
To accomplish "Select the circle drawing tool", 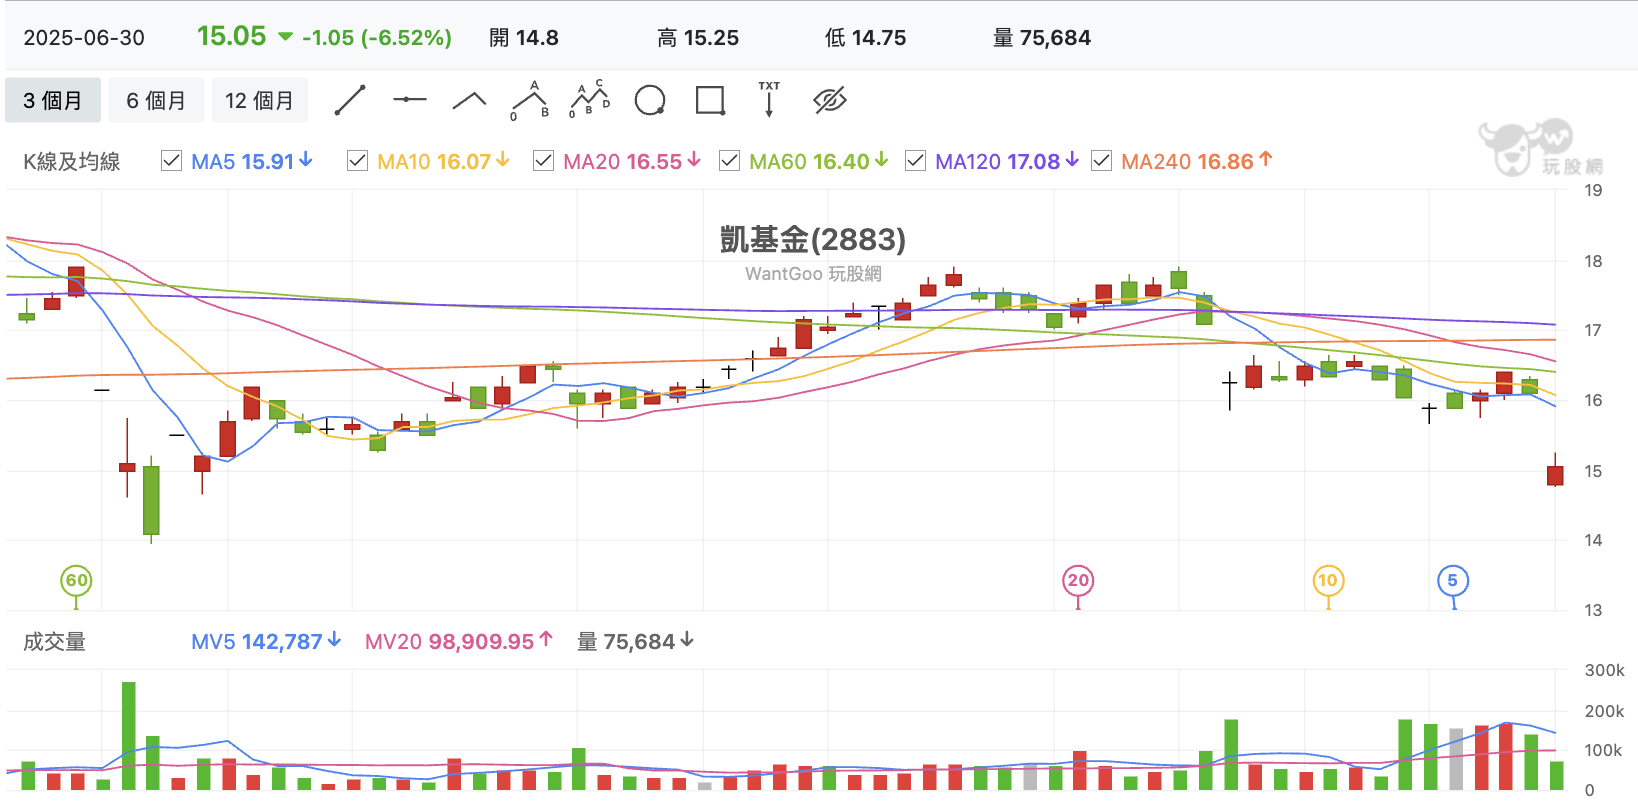I will click(650, 100).
